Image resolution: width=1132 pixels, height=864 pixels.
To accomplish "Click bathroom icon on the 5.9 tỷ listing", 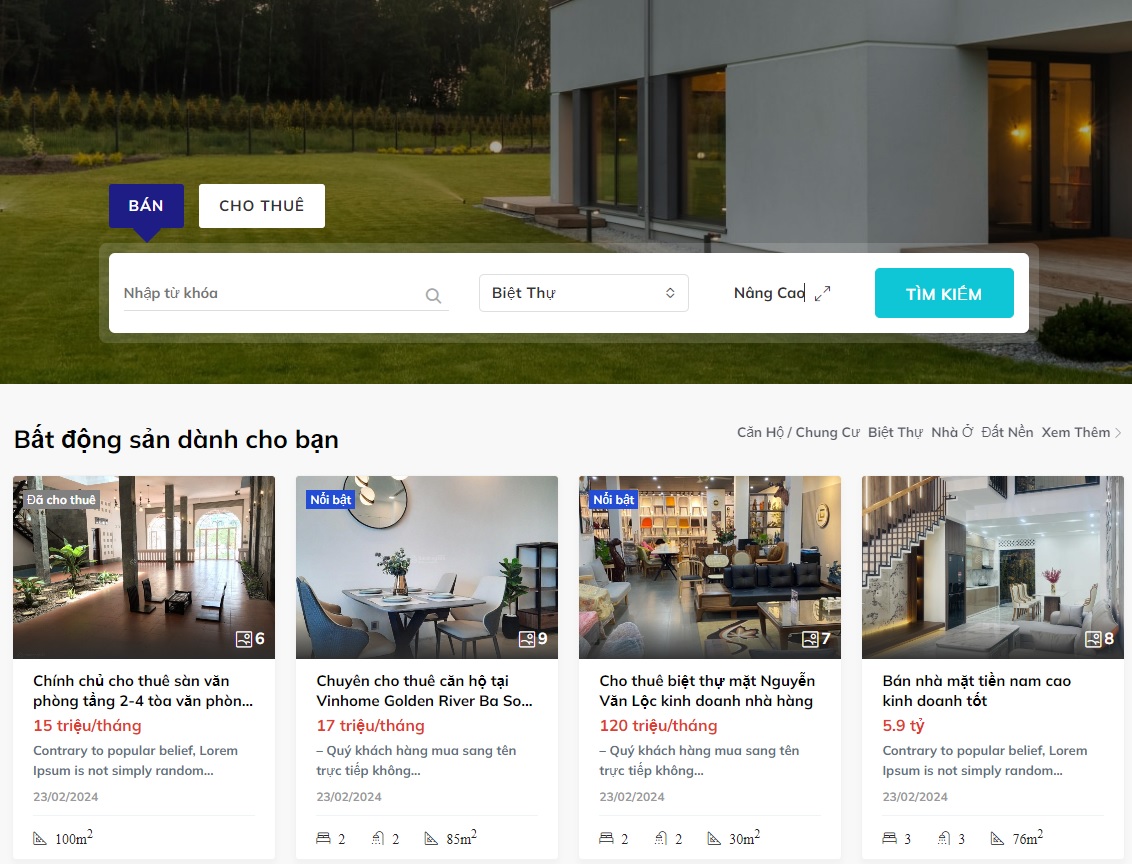I will (944, 838).
